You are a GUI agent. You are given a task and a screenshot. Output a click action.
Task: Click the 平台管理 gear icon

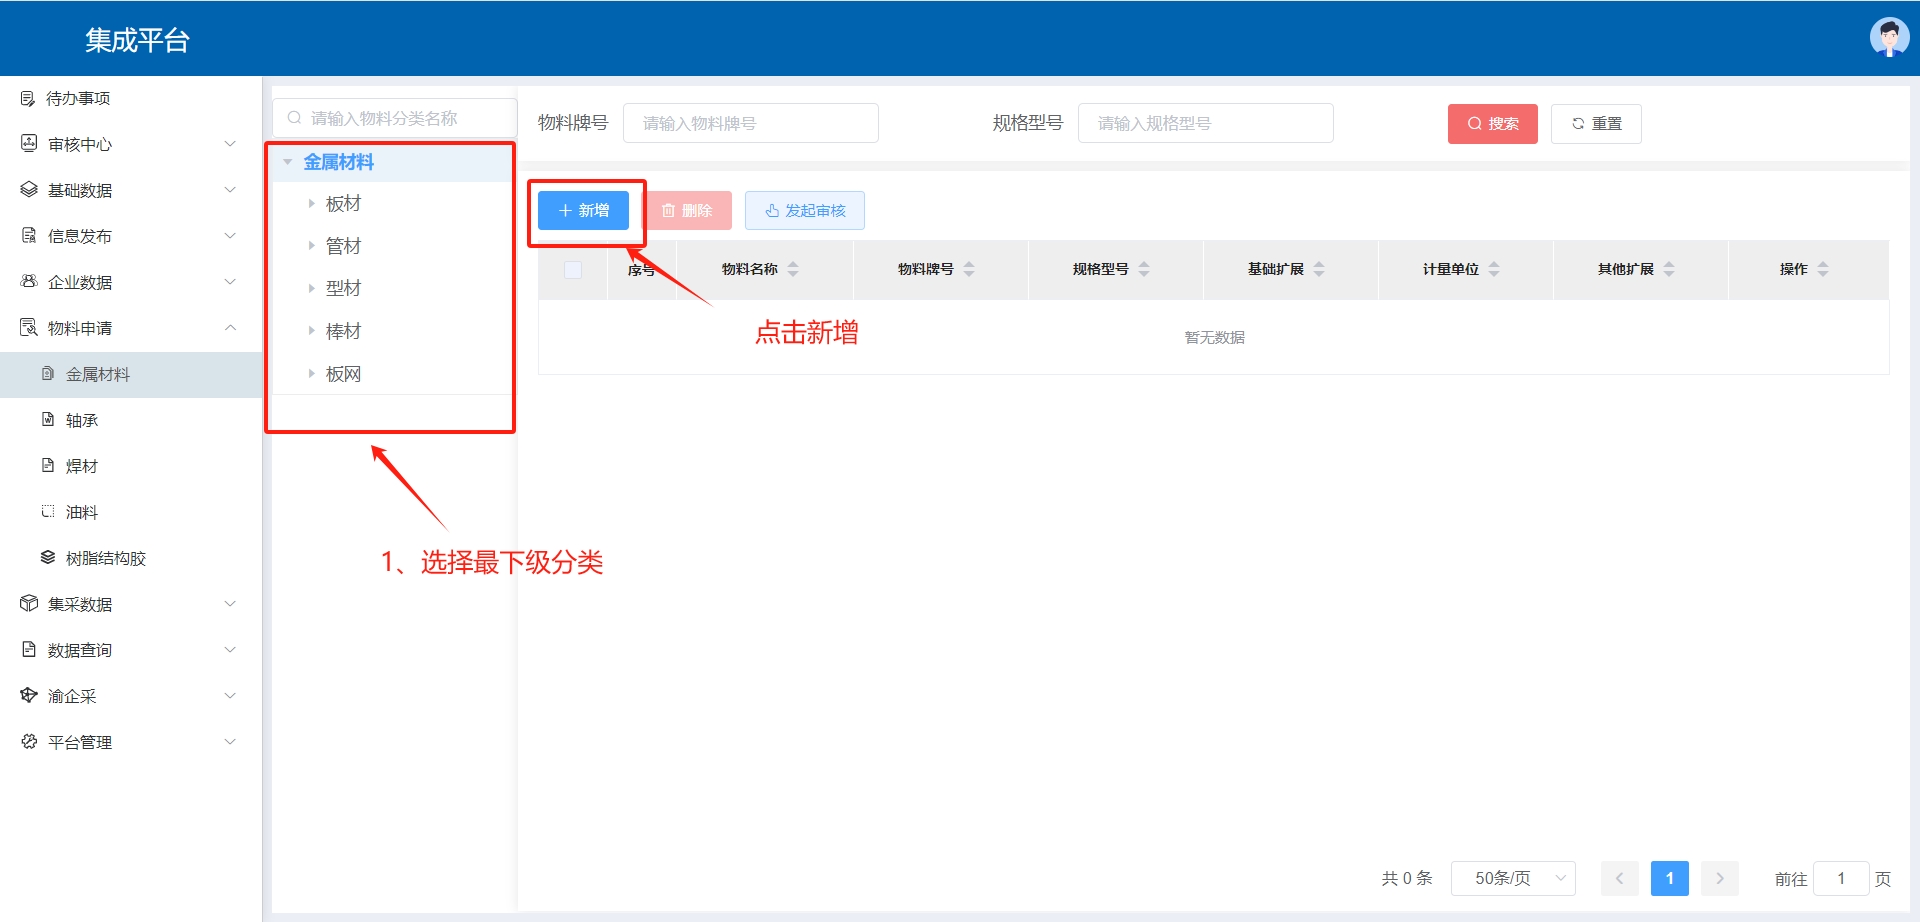[x=29, y=742]
